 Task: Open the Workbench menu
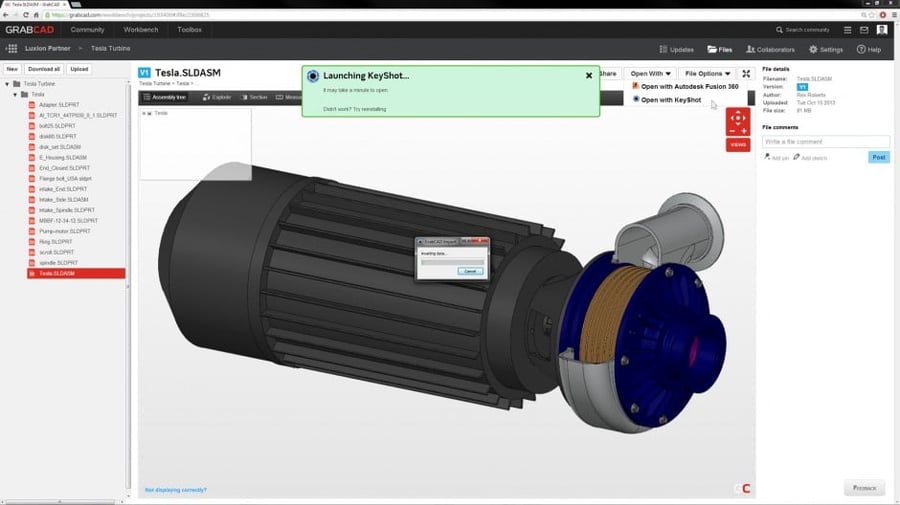coord(141,30)
